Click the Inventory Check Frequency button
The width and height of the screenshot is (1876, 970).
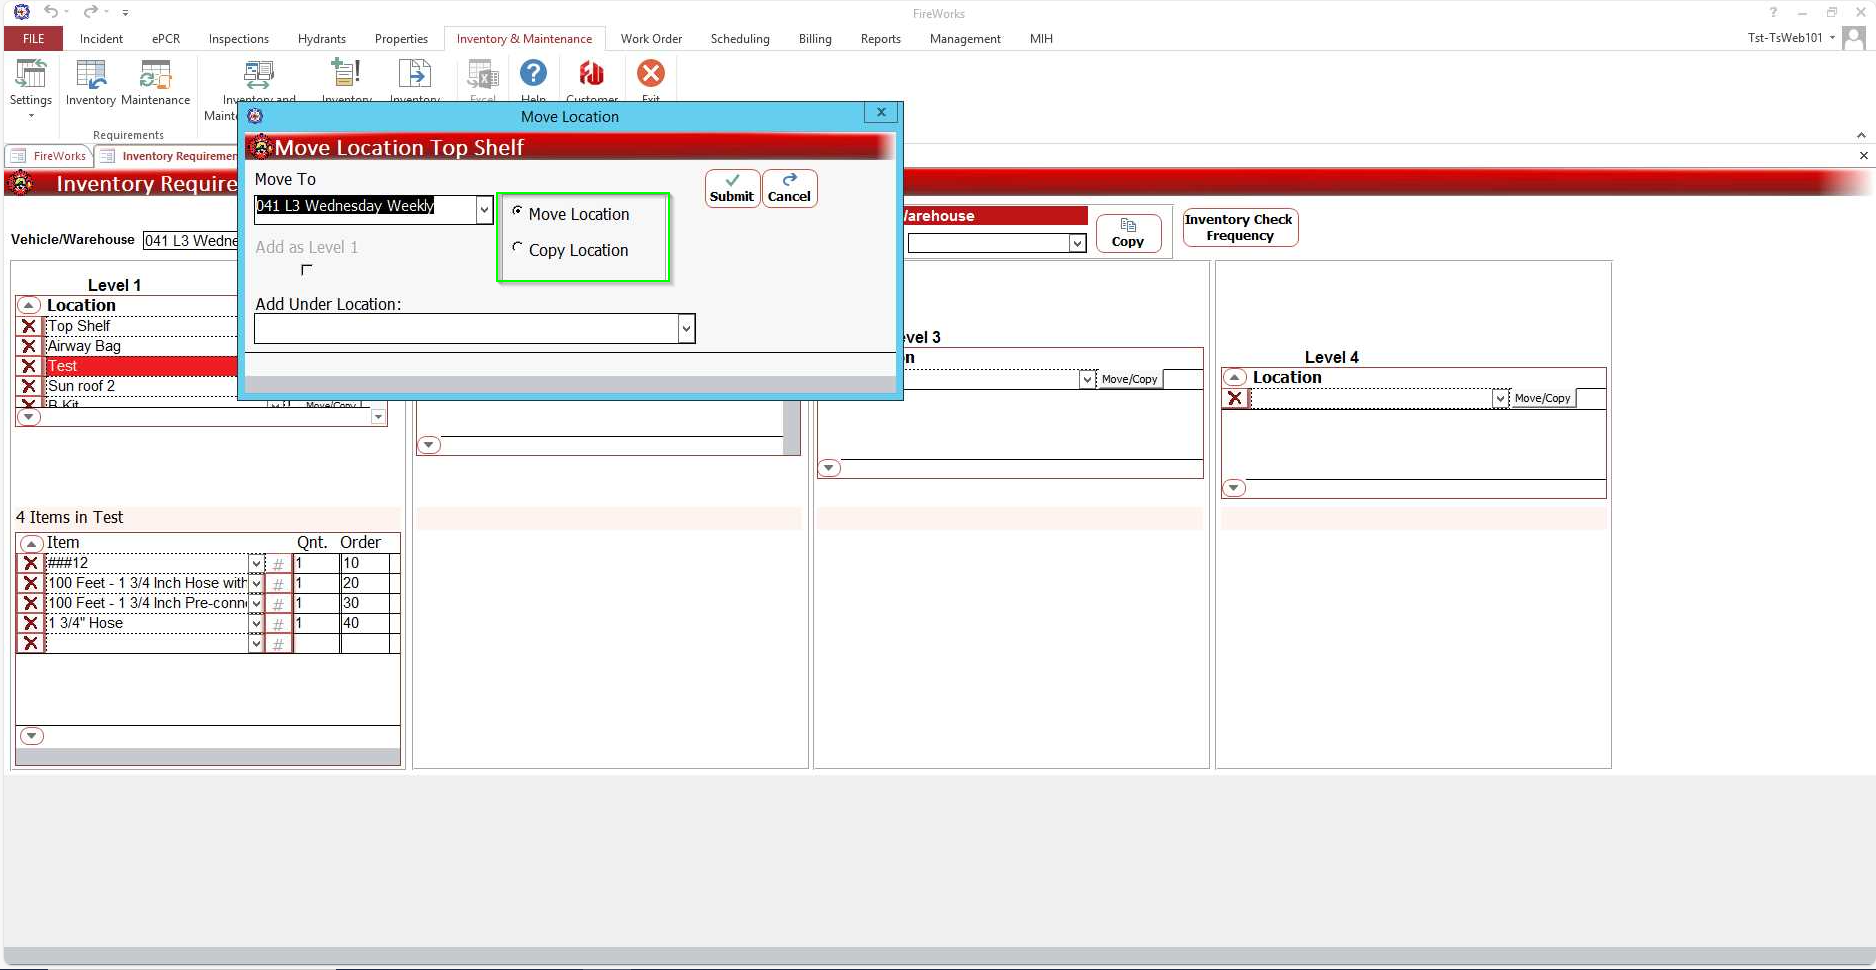(x=1239, y=227)
